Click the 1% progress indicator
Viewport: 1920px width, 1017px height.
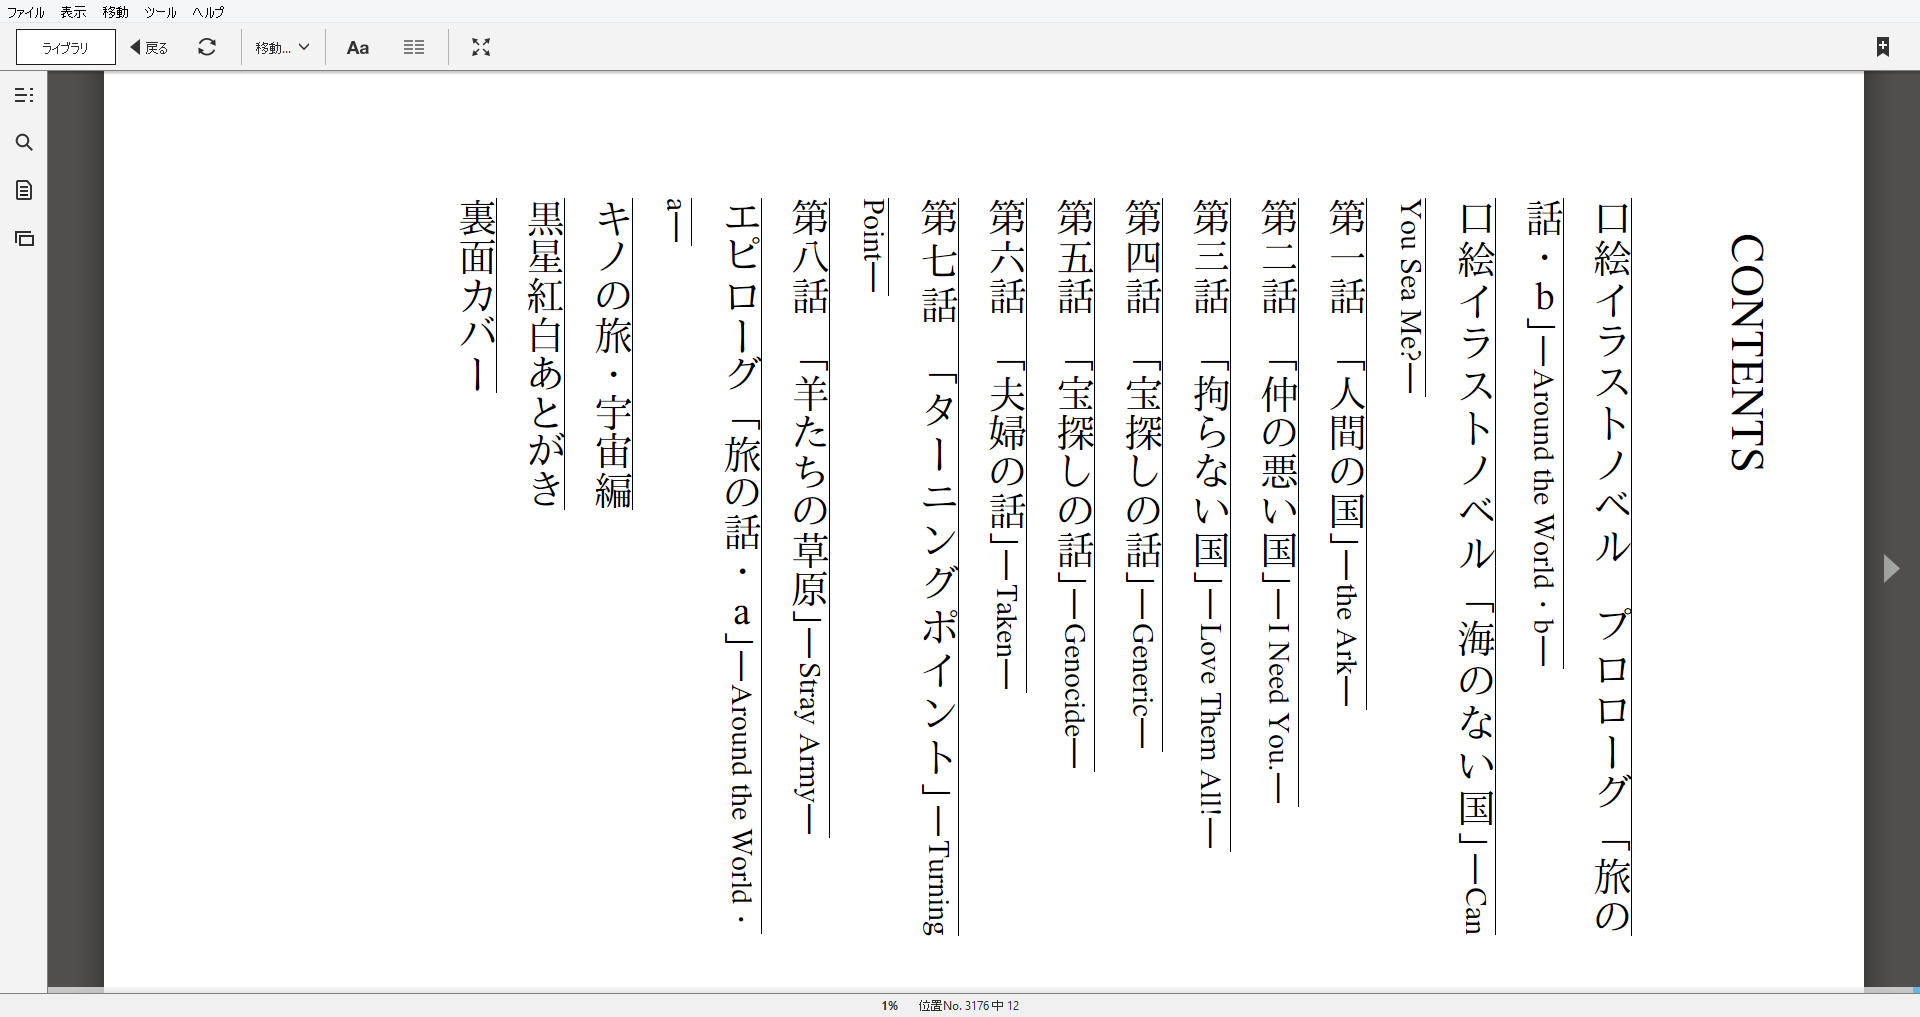point(889,1006)
